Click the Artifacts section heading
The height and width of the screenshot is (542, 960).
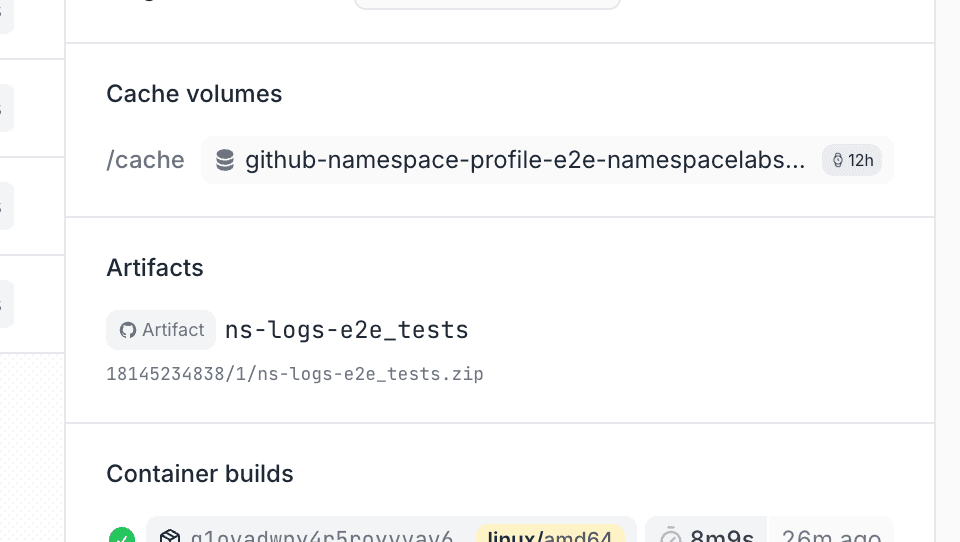click(x=155, y=268)
